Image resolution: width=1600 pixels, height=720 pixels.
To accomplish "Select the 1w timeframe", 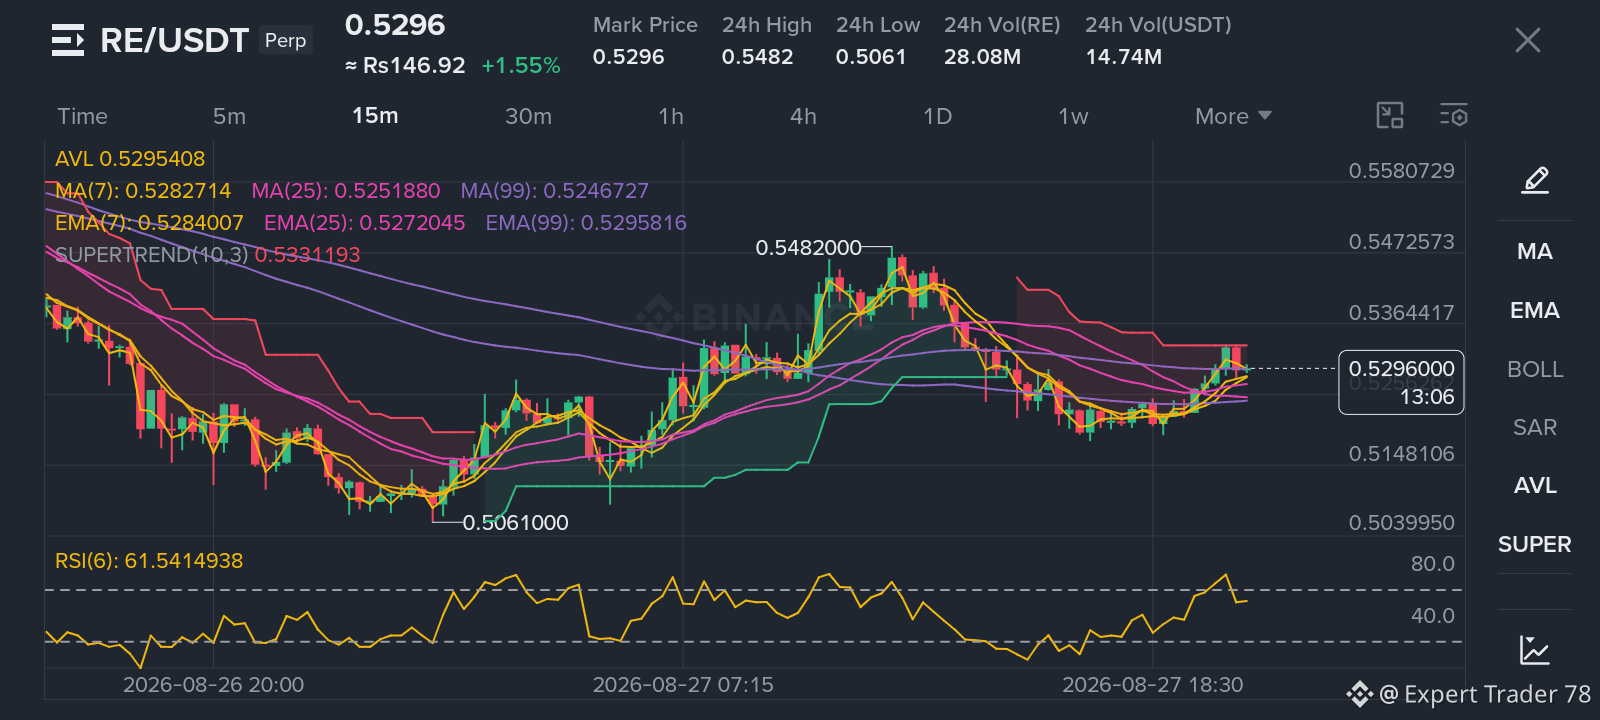I will click(x=1073, y=116).
